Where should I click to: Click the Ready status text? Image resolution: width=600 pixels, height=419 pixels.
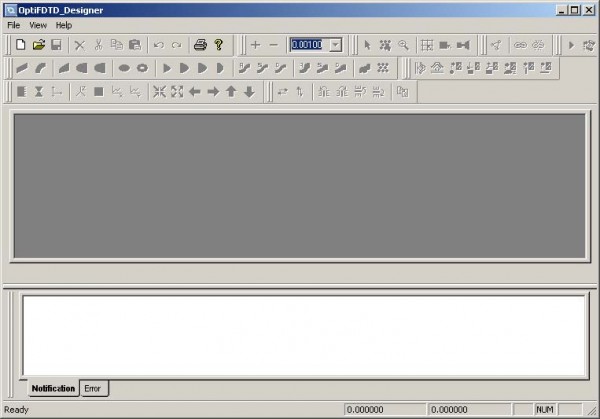click(16, 410)
